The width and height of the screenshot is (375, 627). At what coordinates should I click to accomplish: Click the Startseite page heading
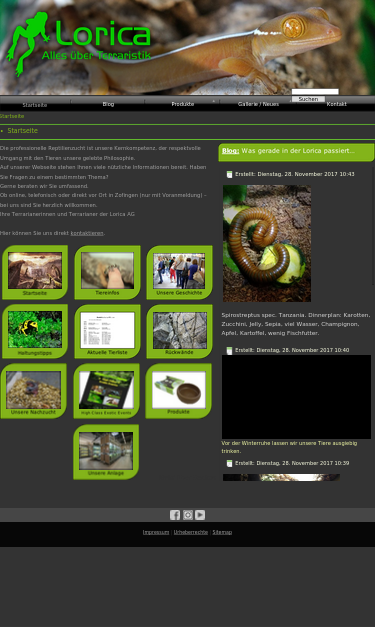22,131
